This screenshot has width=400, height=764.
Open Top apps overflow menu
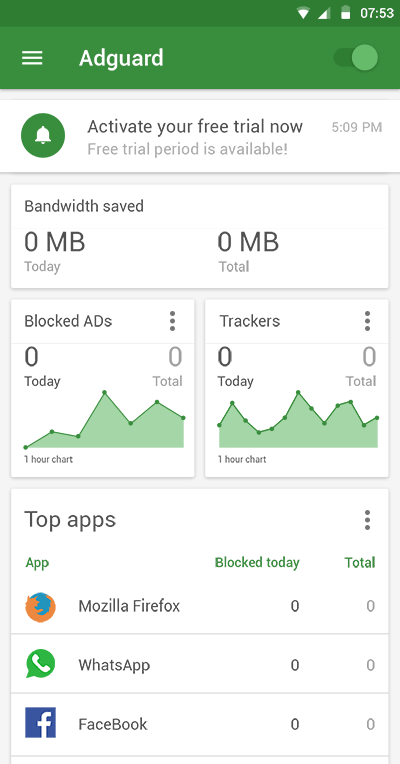[367, 520]
